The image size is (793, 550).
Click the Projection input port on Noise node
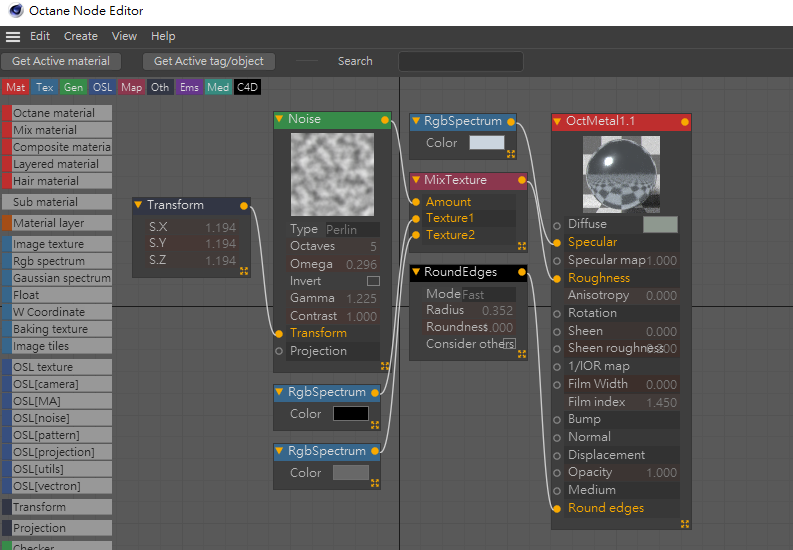279,351
